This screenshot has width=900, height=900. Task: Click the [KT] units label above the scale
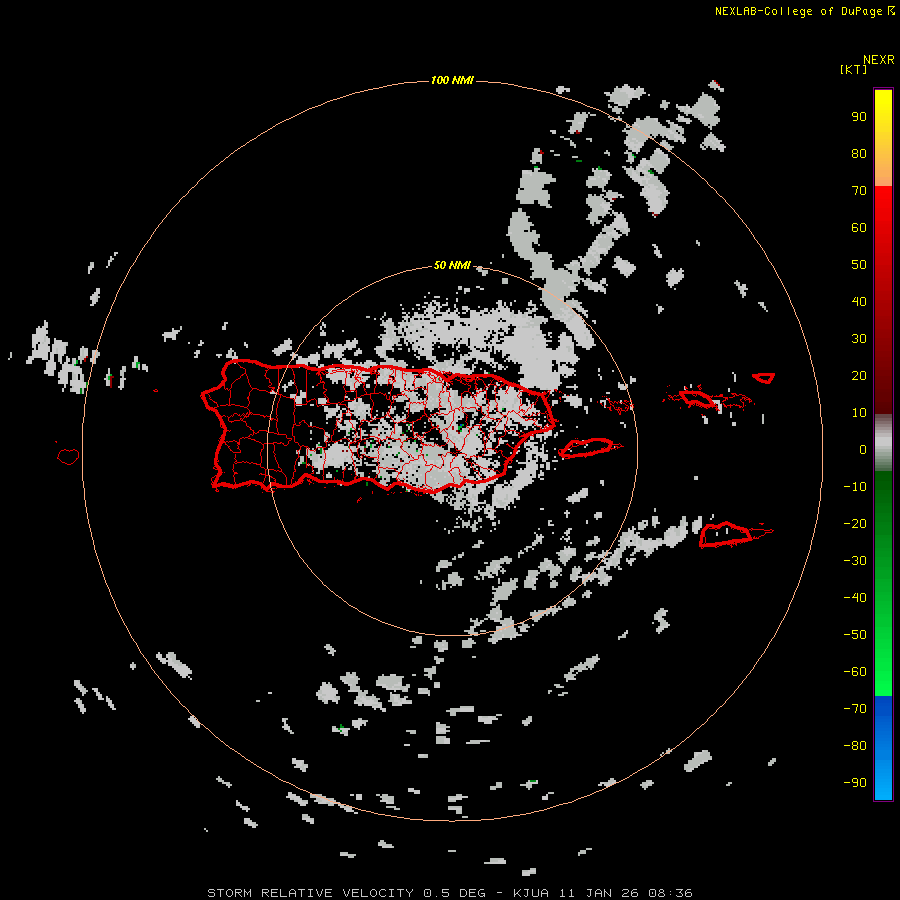[x=854, y=69]
